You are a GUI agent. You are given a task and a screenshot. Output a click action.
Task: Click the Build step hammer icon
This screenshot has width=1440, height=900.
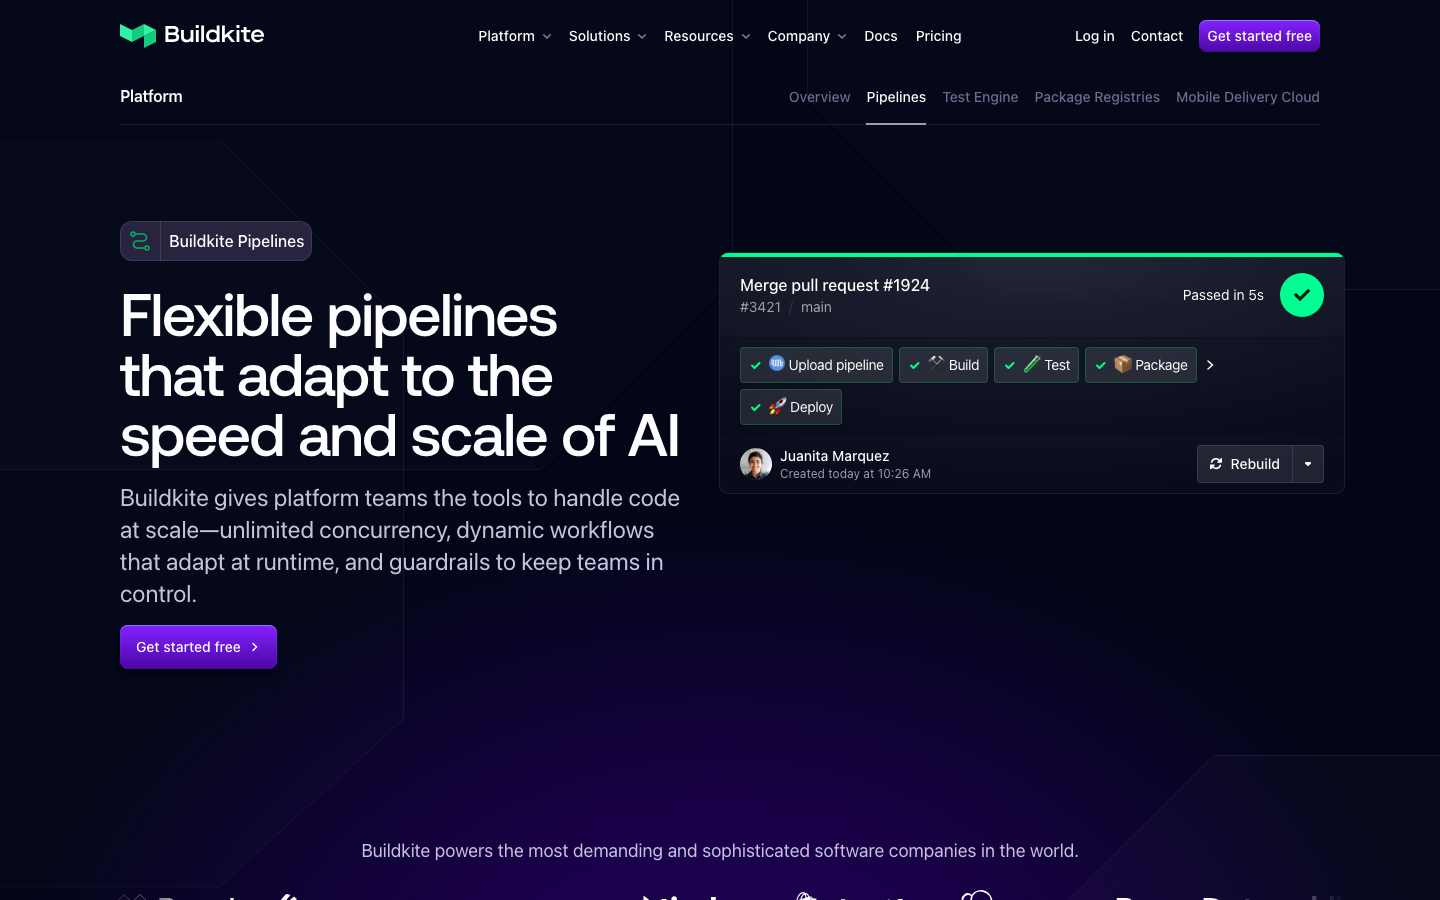pyautogui.click(x=936, y=364)
